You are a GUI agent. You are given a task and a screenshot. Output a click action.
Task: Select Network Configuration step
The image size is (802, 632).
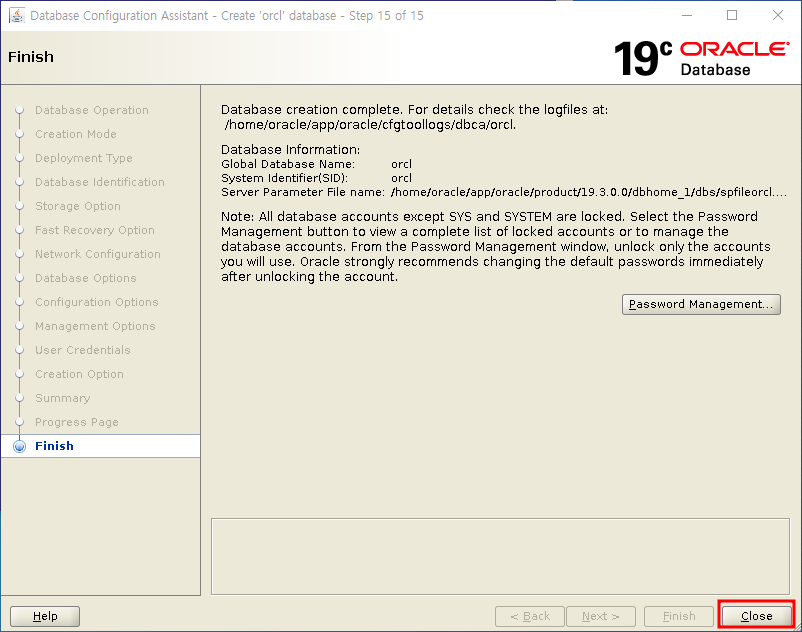point(98,254)
